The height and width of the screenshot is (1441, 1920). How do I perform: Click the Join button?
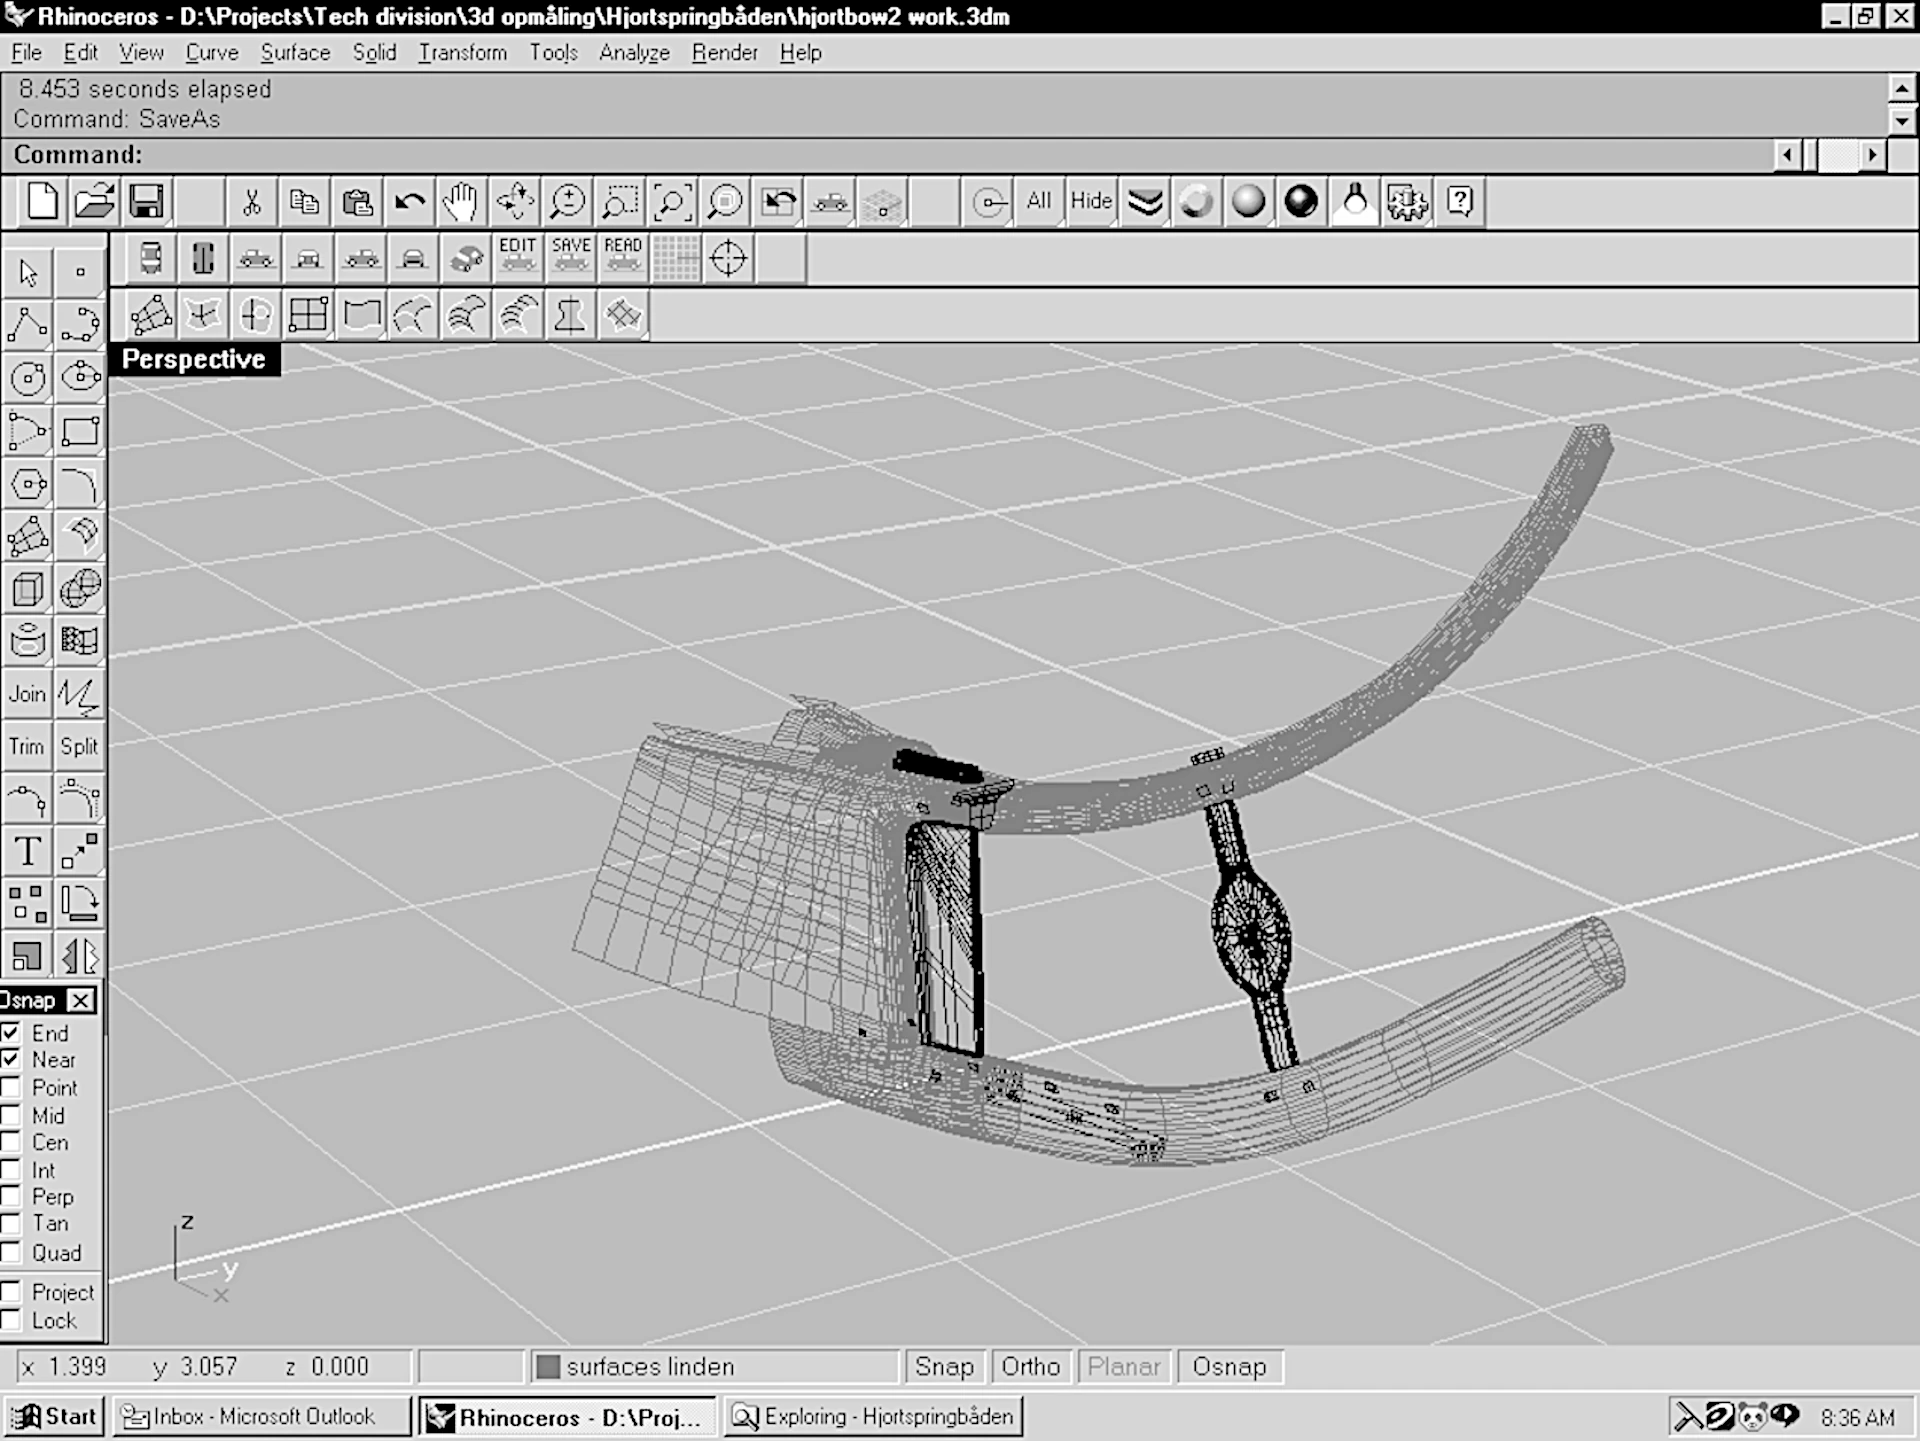[28, 694]
